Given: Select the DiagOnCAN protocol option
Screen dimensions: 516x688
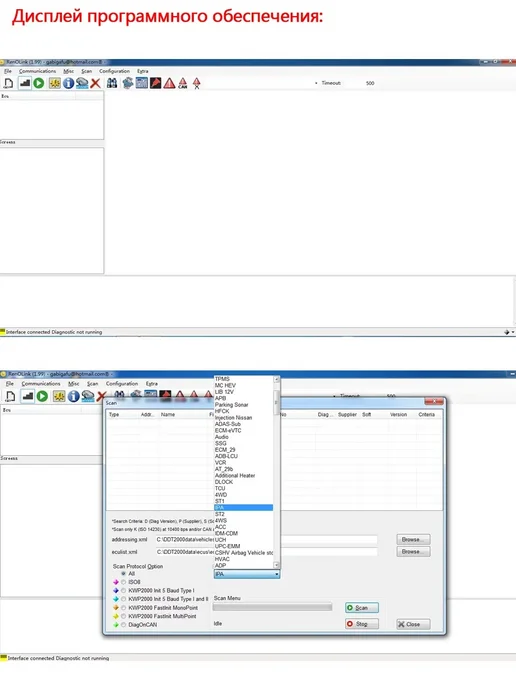Looking at the screenshot, I should [x=123, y=625].
